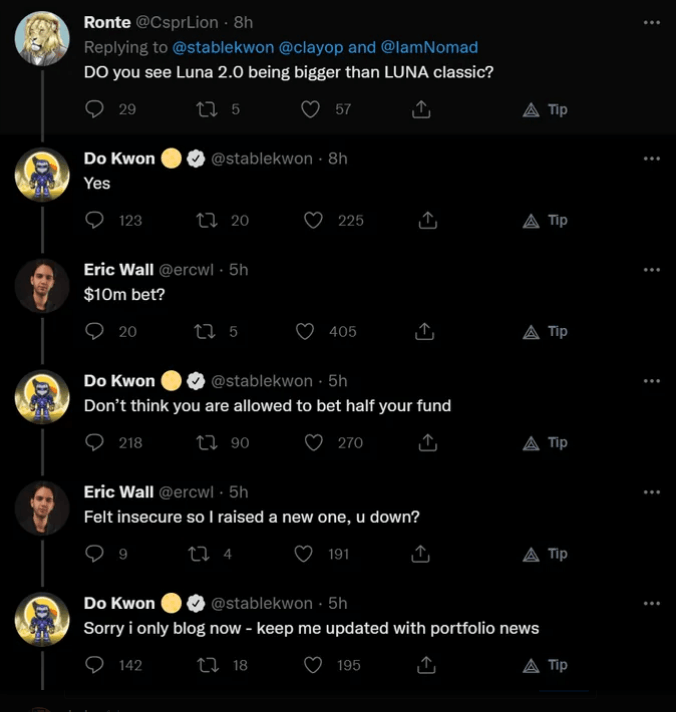This screenshot has height=712, width=676.
Task: Share Do Kwon's "bet half your fund" tweet
Action: click(x=424, y=442)
